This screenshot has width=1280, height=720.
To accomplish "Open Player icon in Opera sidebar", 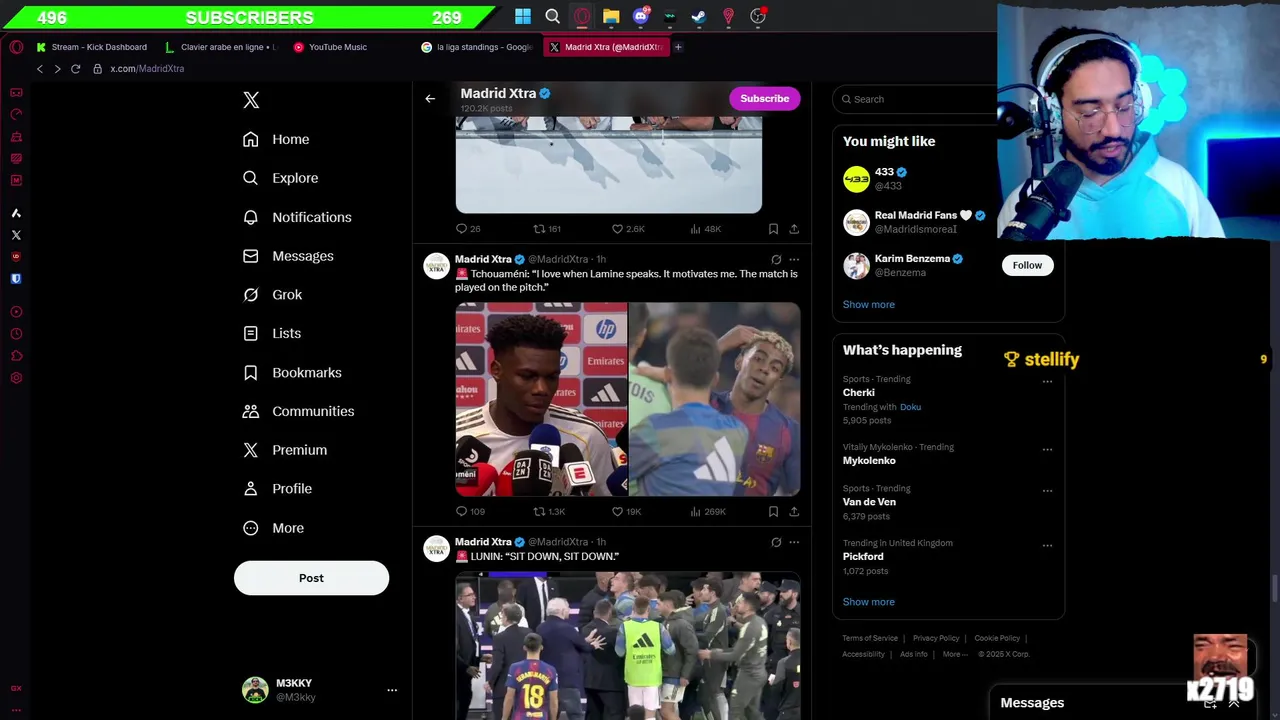I will point(16,312).
